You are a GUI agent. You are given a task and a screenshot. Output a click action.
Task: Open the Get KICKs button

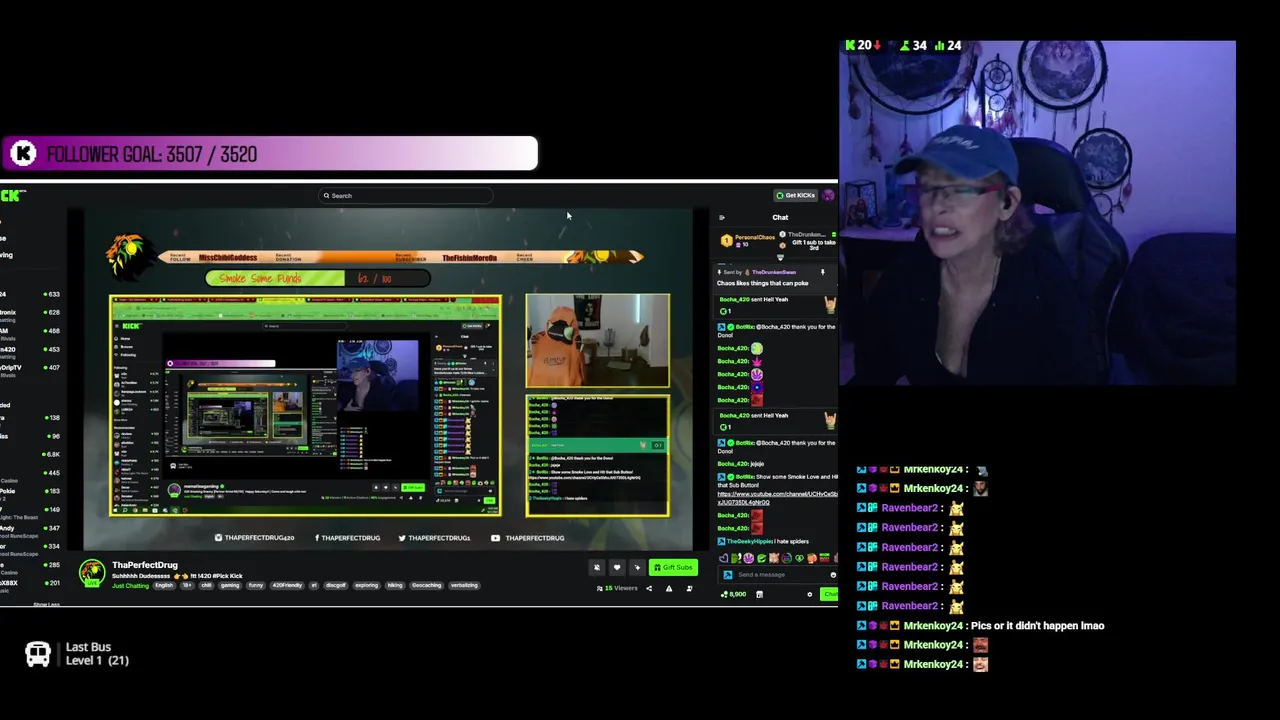point(796,195)
